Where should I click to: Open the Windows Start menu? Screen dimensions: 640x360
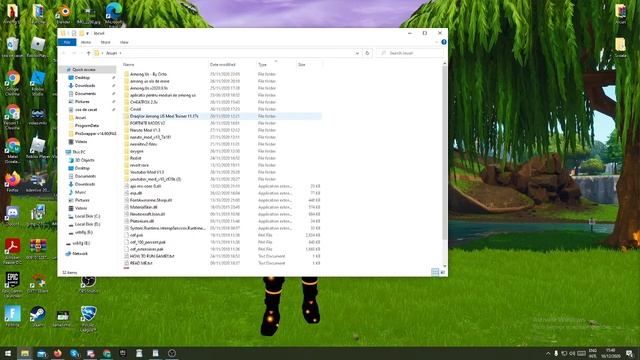[x=8, y=353]
